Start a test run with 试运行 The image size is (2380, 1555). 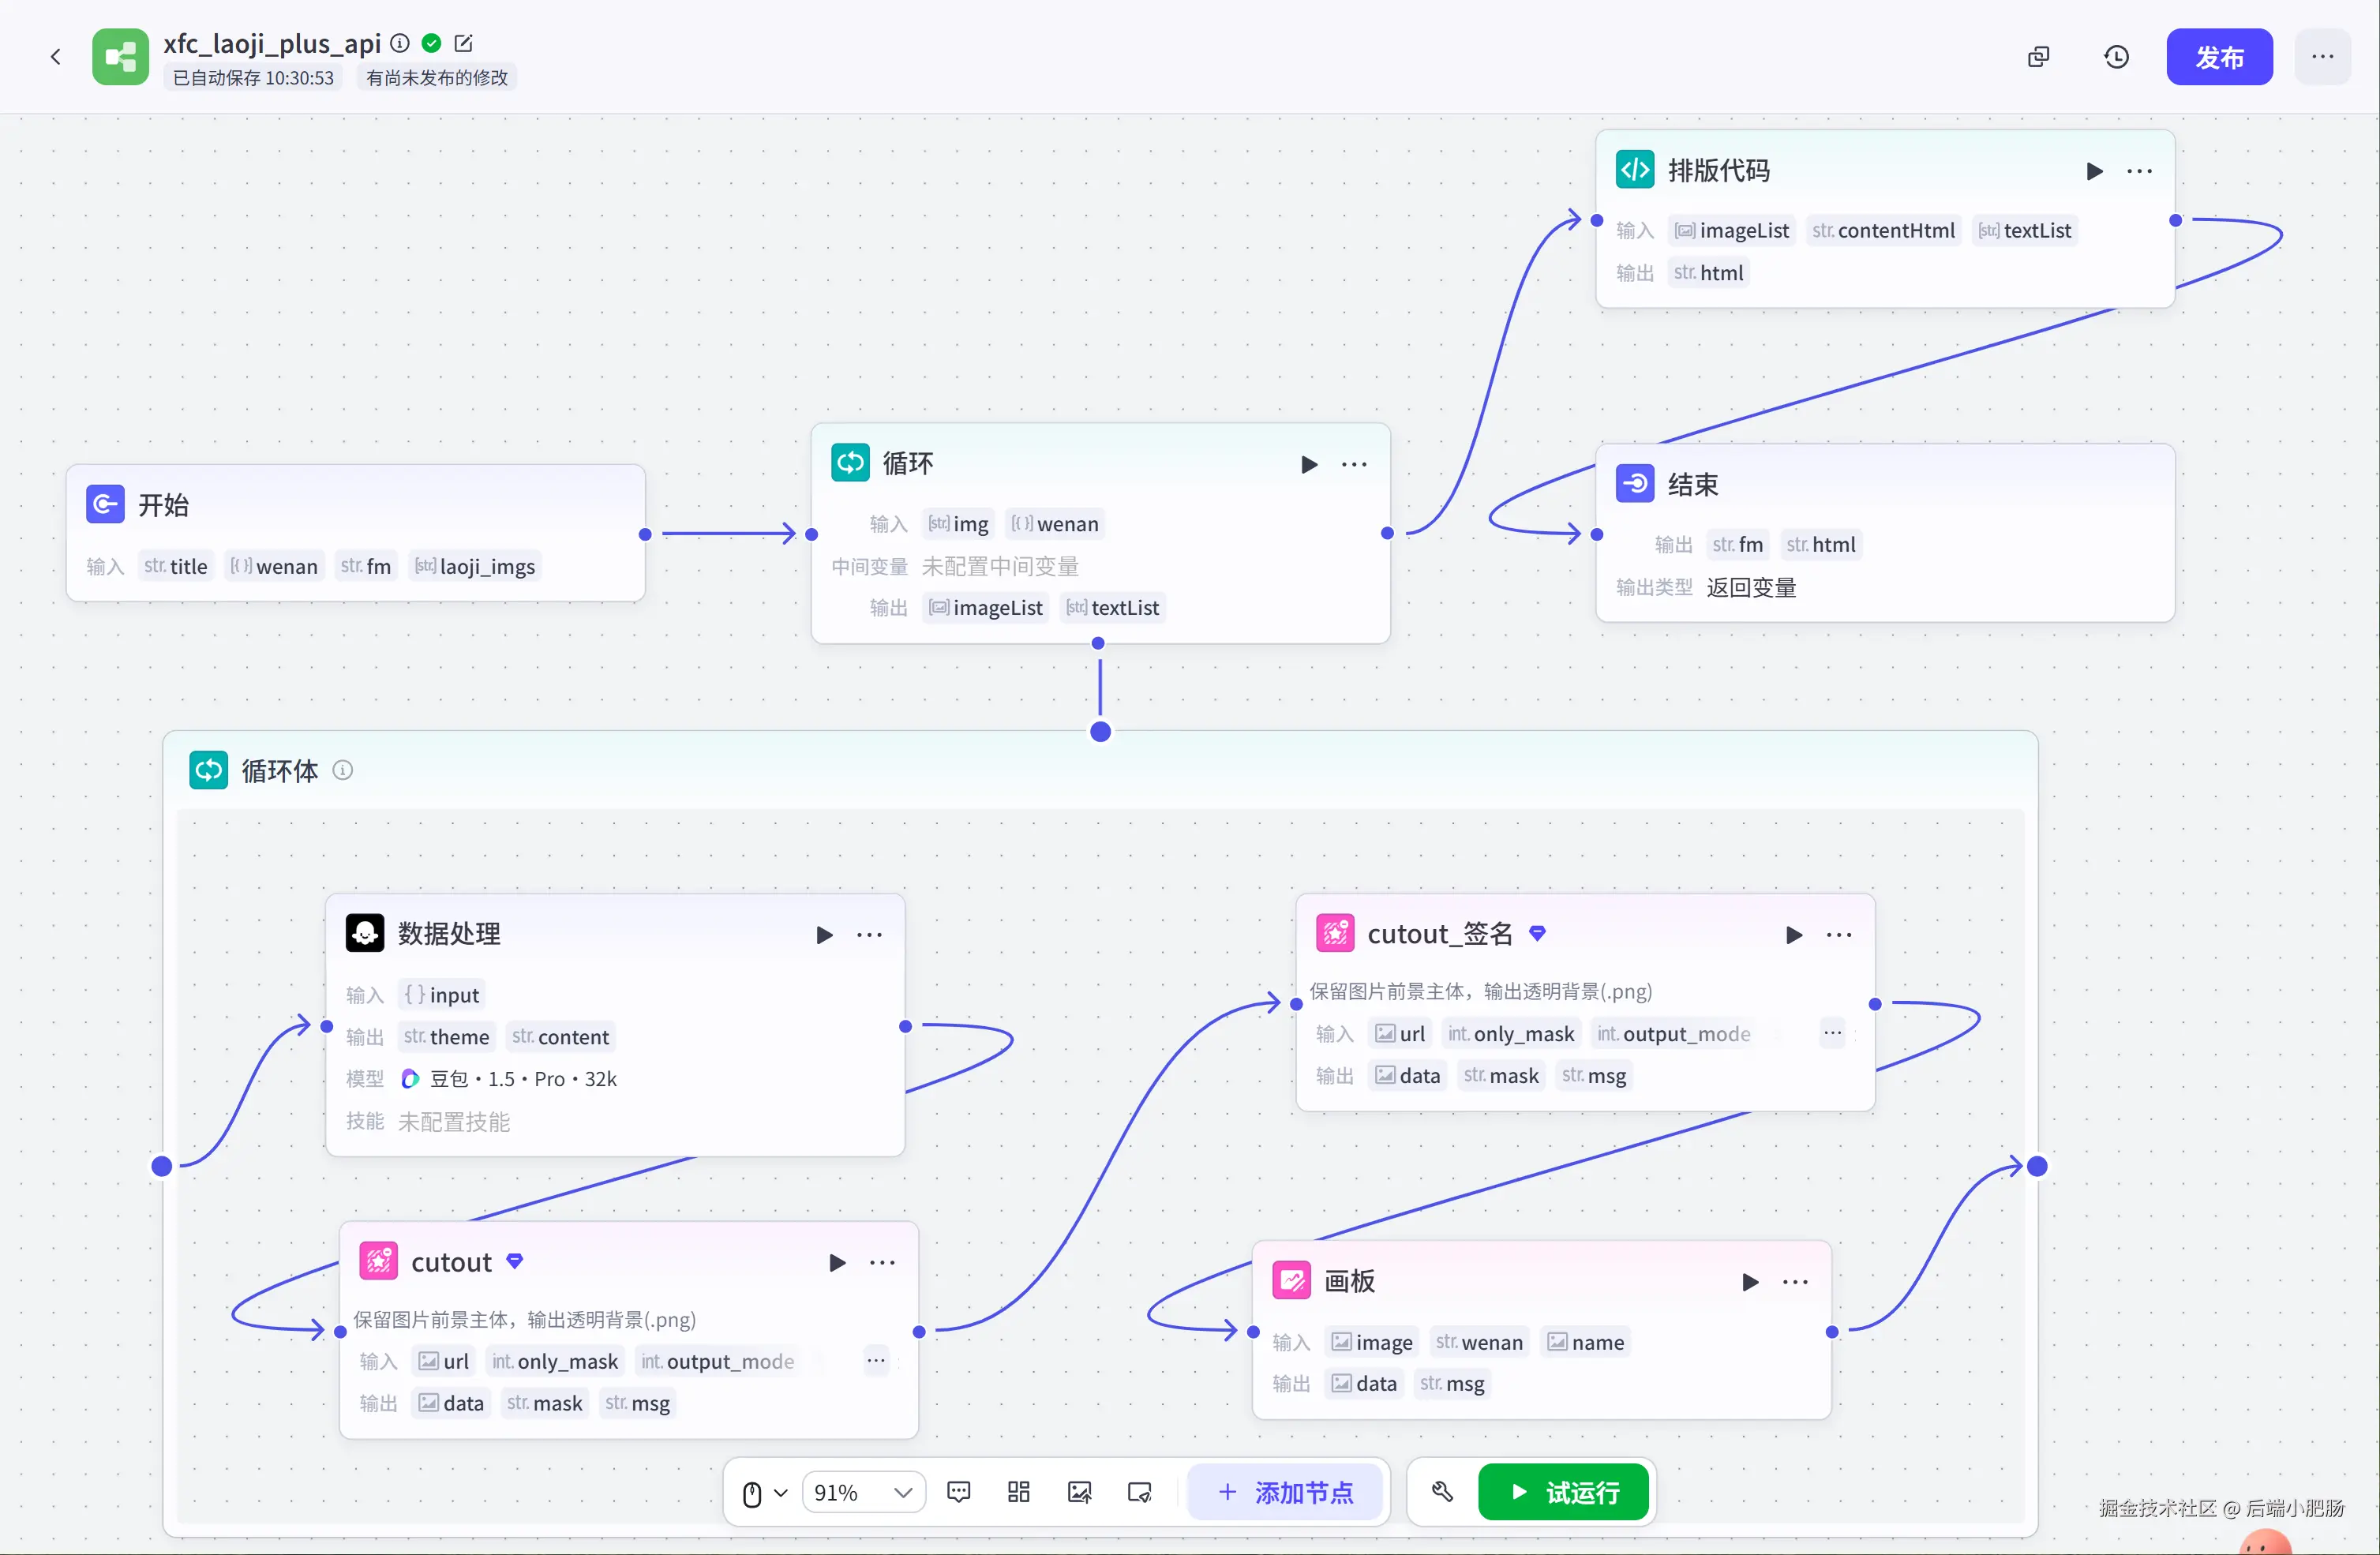tap(1563, 1493)
